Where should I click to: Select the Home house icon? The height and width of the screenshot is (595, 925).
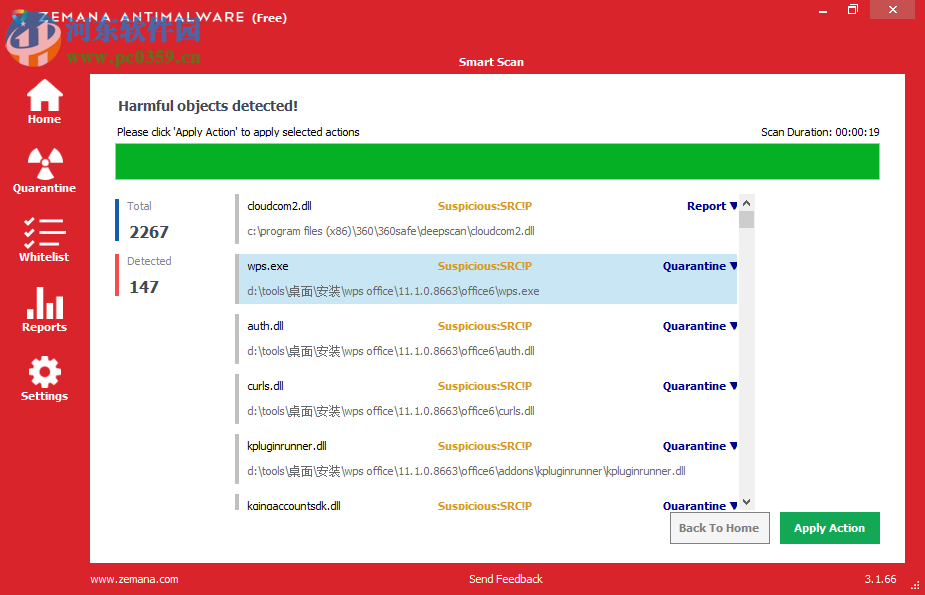[43, 95]
